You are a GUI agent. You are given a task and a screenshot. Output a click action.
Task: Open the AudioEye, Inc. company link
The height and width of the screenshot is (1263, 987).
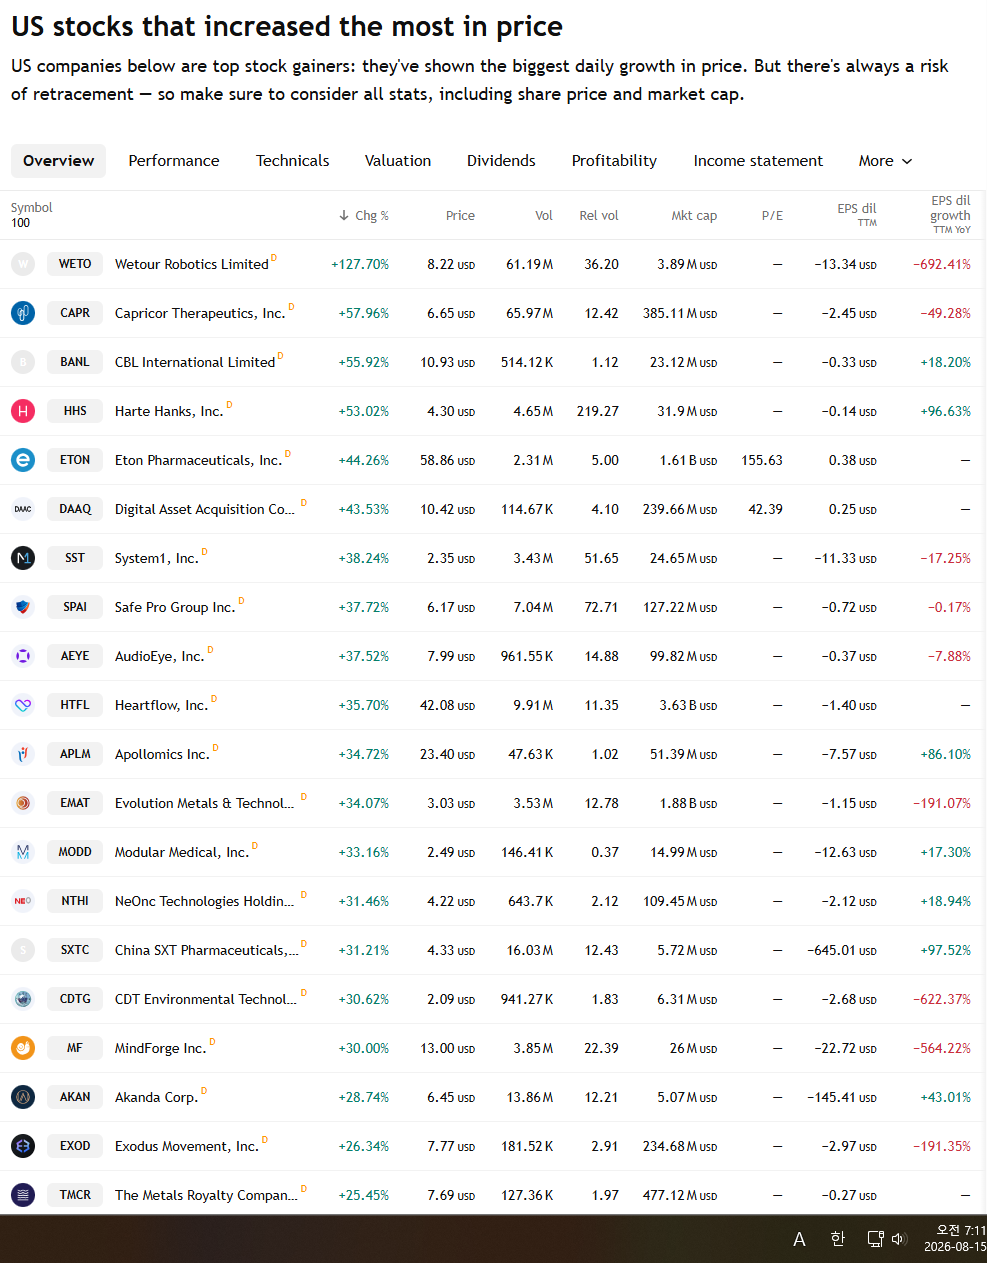point(160,657)
